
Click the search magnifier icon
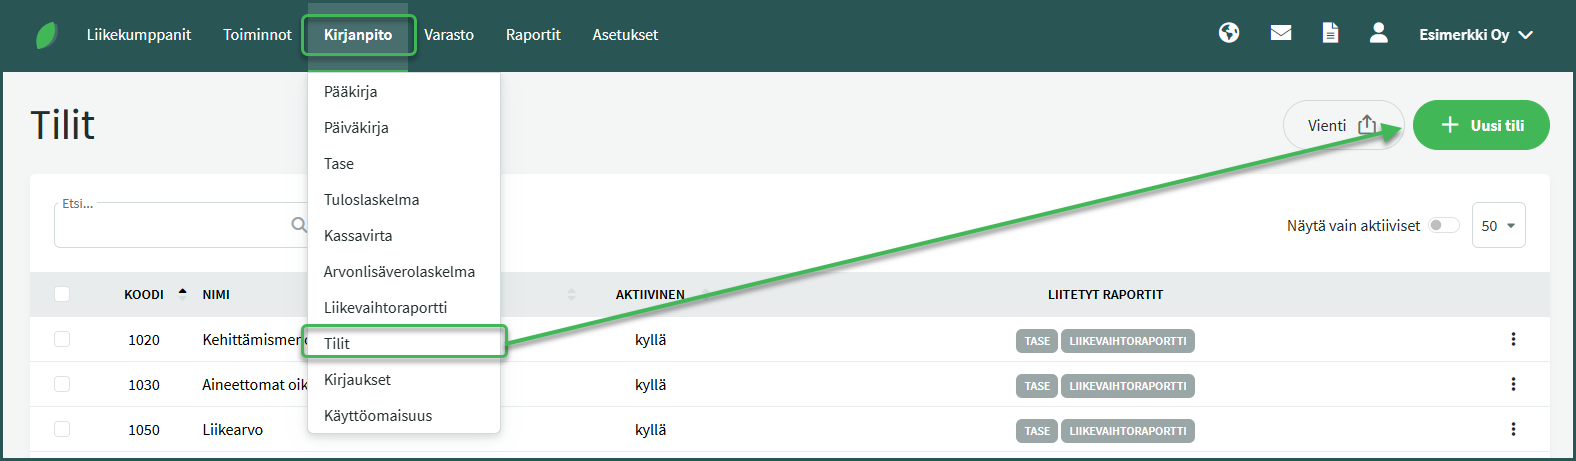point(298,225)
